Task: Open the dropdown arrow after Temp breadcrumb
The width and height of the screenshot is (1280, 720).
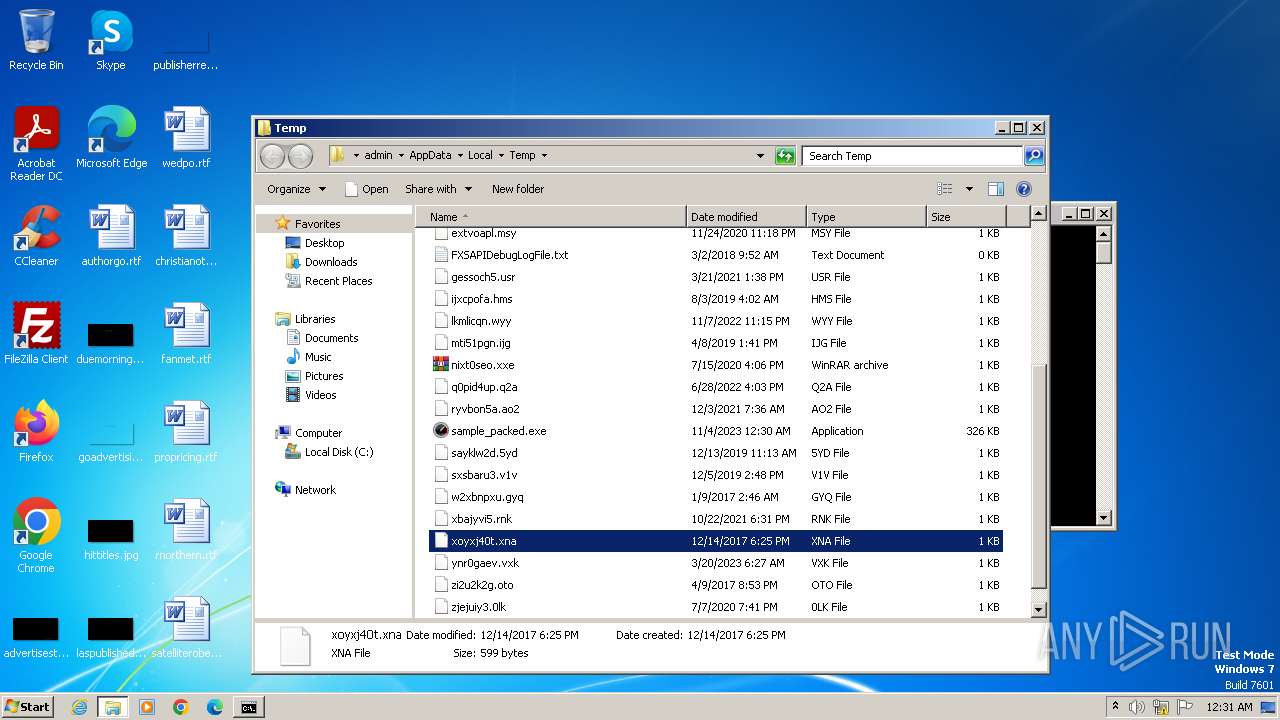Action: [544, 156]
